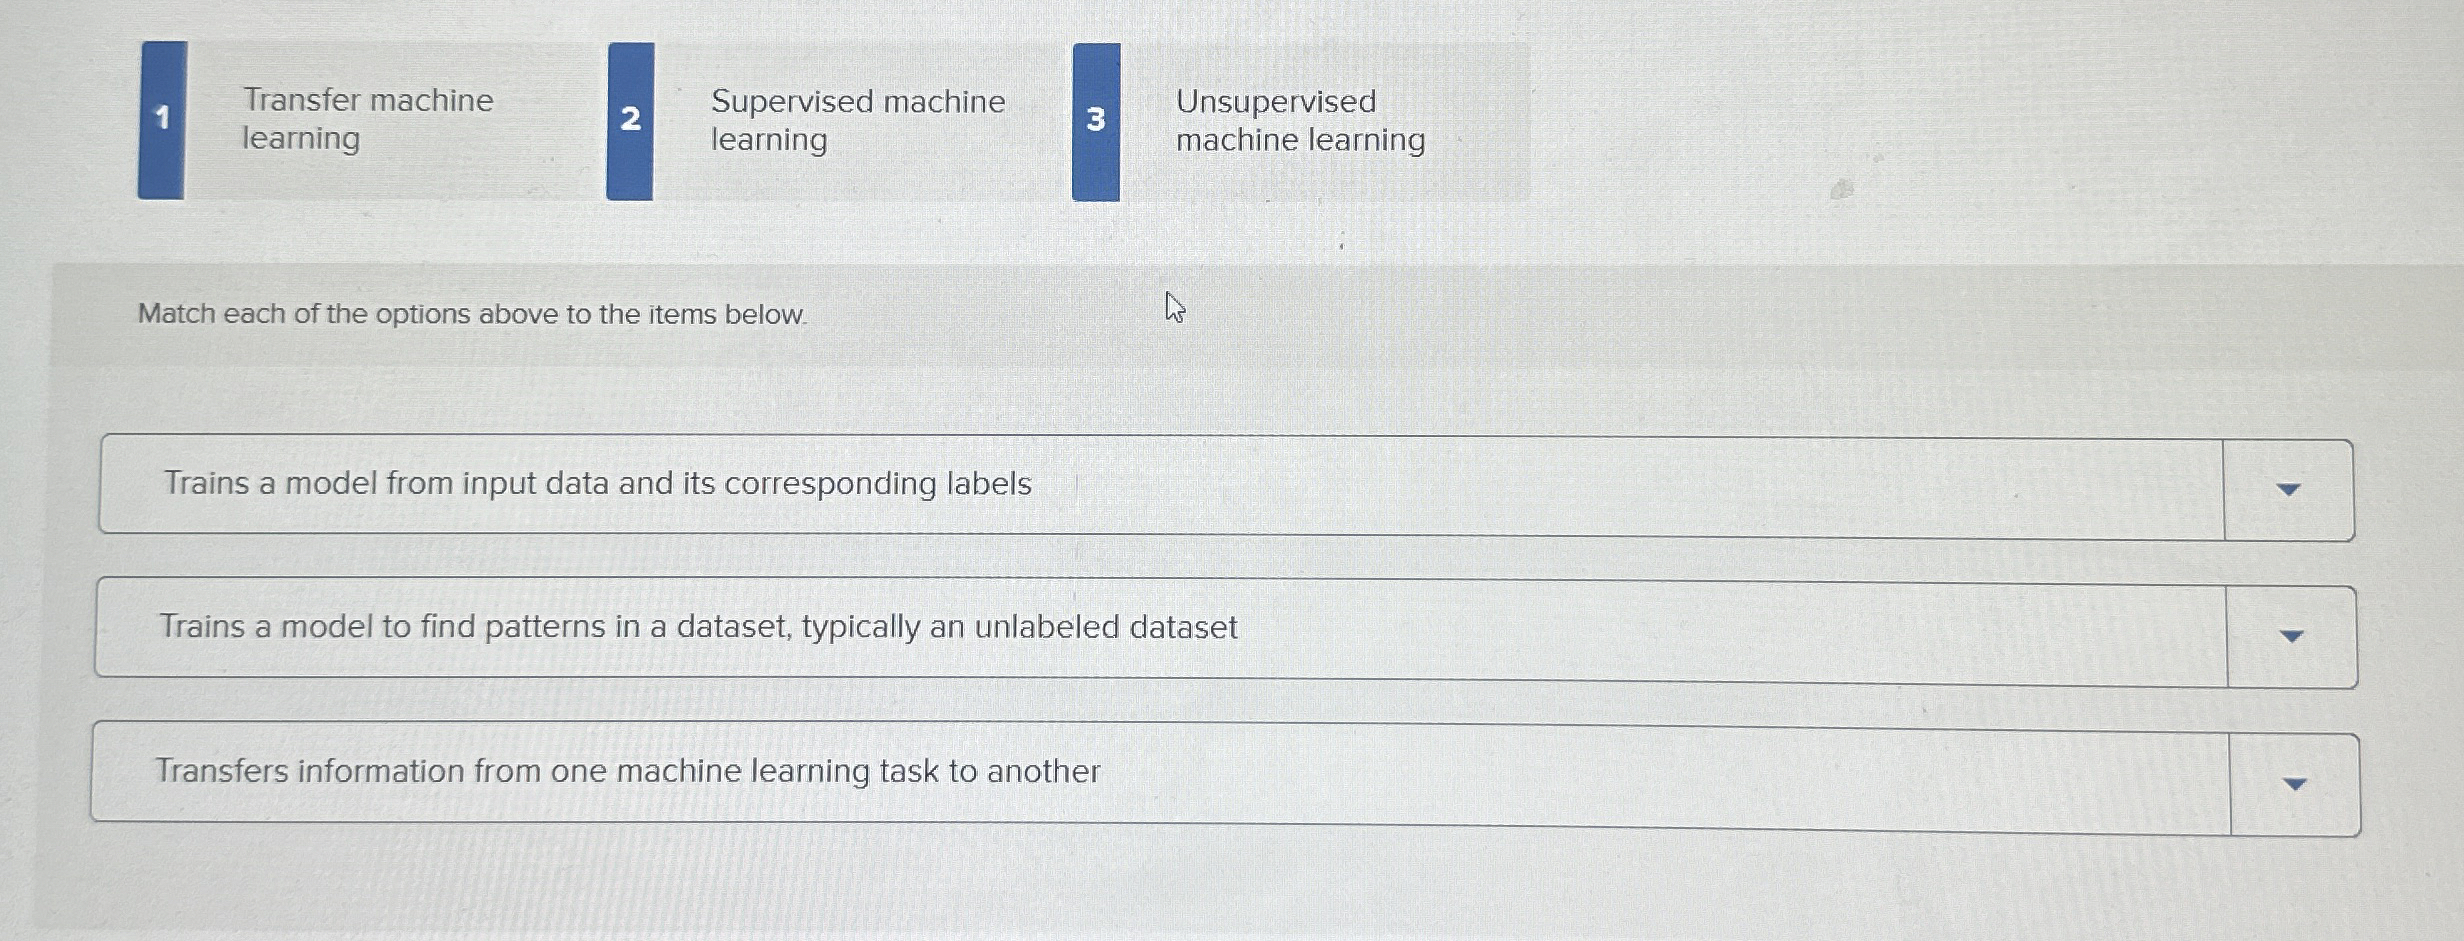Click the text 'Trains a model to find patterns in a dataset'

[x=700, y=627]
